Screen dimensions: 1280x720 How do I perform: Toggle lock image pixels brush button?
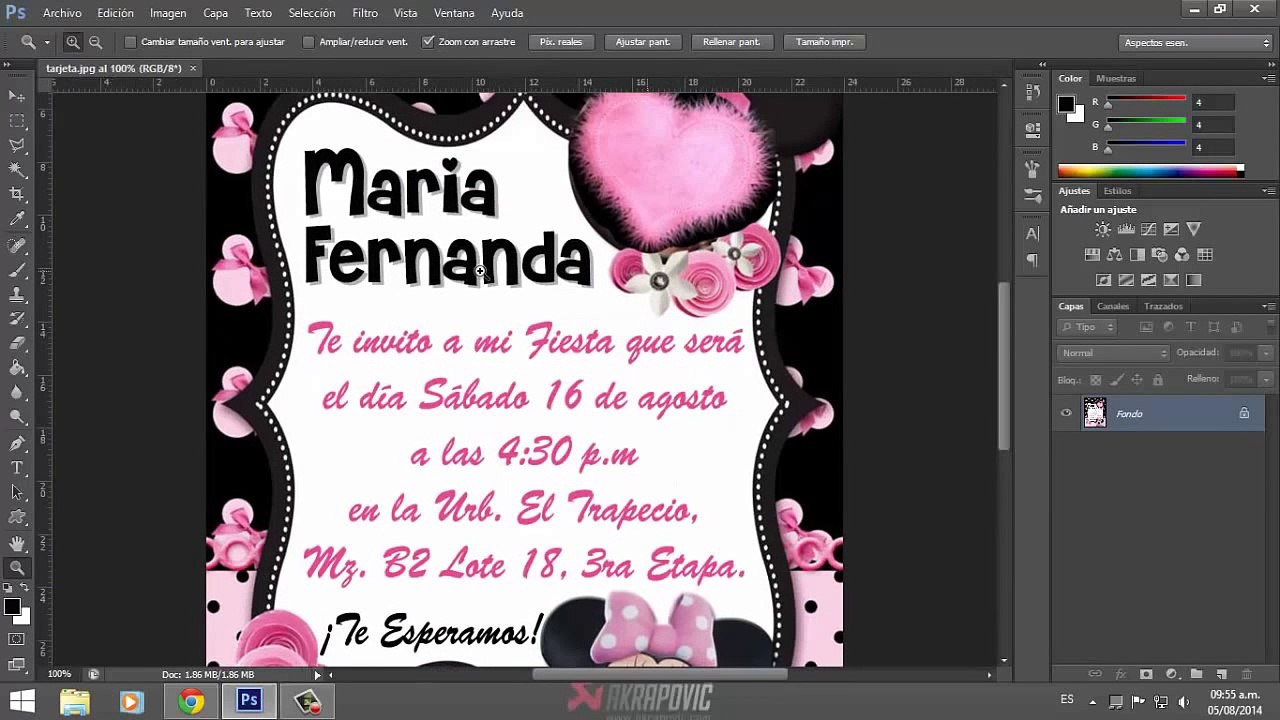[1116, 380]
